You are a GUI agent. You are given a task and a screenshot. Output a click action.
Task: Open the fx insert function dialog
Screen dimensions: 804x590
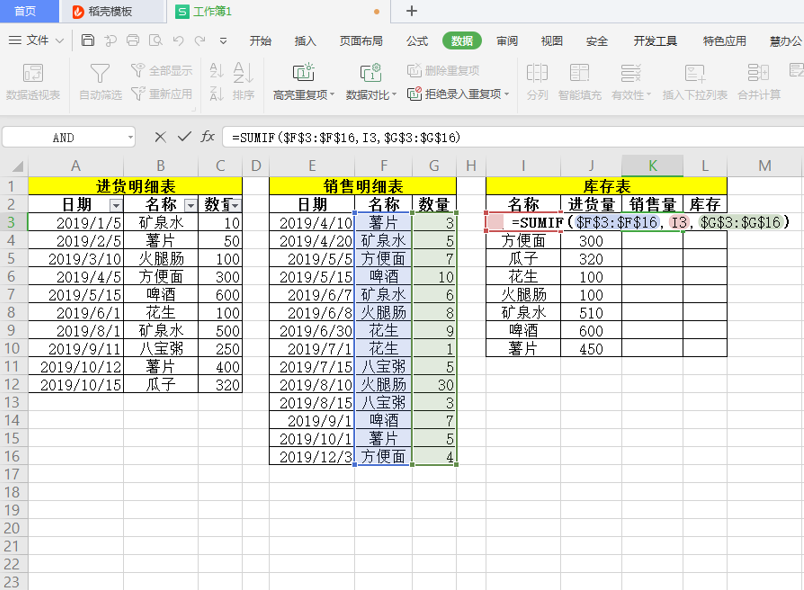(x=208, y=137)
